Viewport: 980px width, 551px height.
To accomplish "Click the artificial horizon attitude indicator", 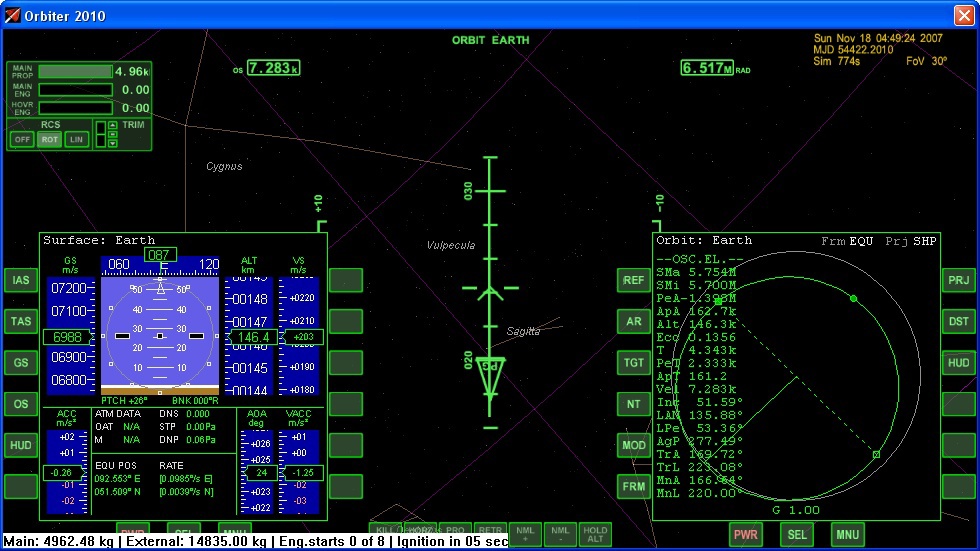I will [160, 336].
